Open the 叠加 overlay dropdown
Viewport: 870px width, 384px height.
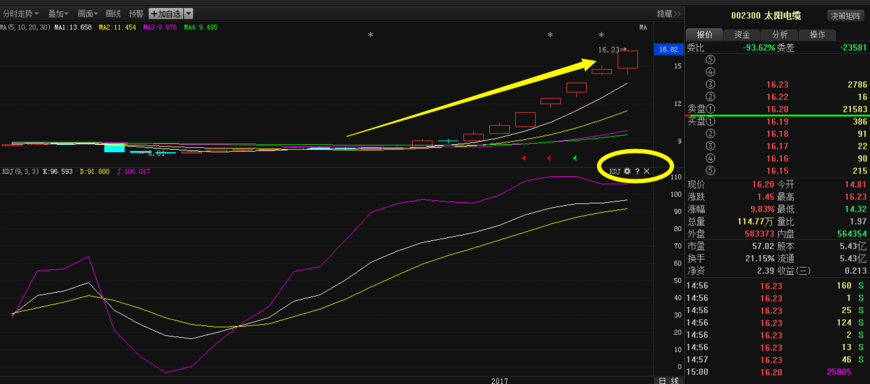[58, 13]
